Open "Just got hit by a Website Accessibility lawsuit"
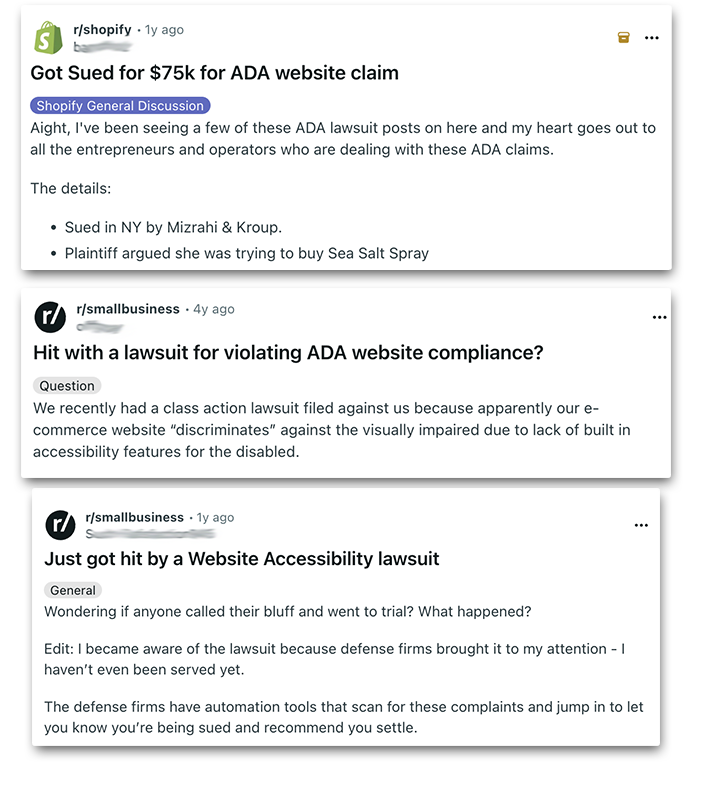 click(x=242, y=558)
